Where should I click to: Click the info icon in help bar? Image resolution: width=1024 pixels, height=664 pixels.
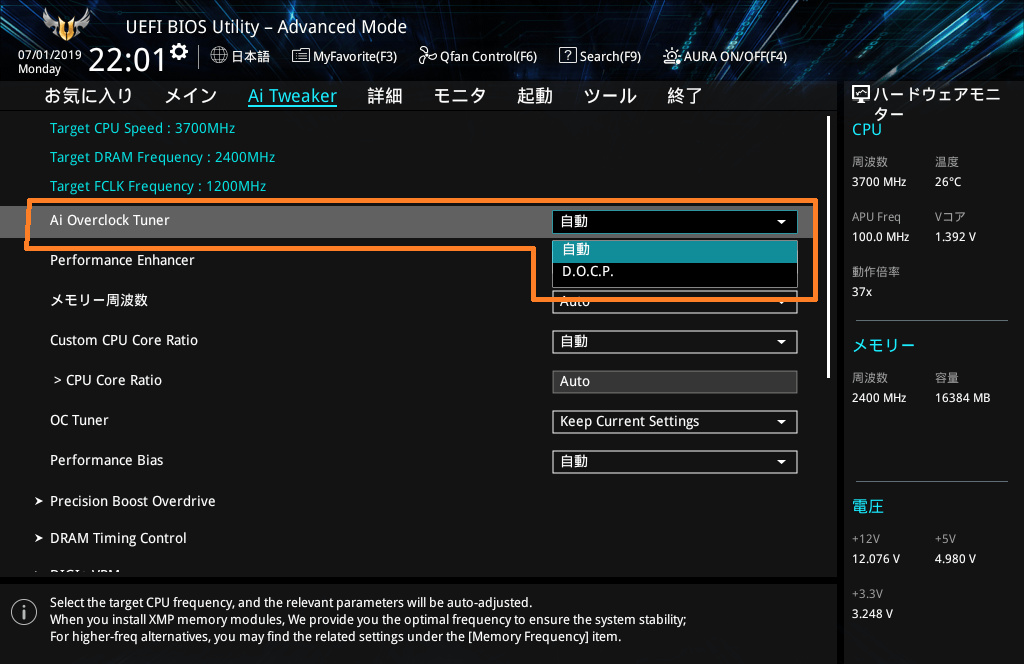click(x=24, y=612)
